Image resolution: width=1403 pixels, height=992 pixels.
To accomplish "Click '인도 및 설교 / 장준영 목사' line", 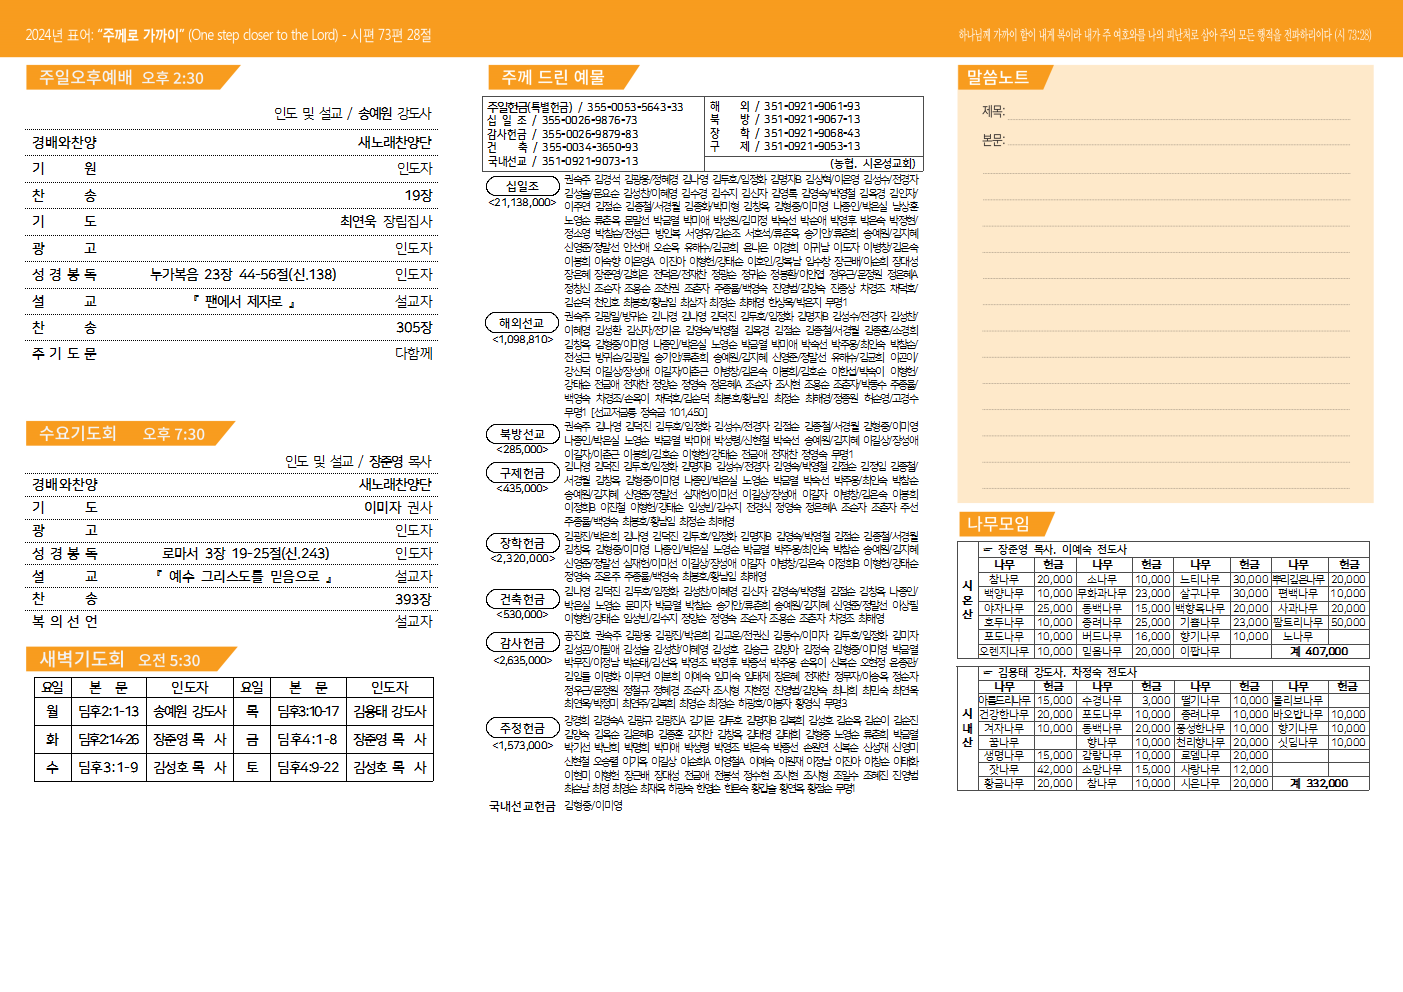I will [x=358, y=461].
